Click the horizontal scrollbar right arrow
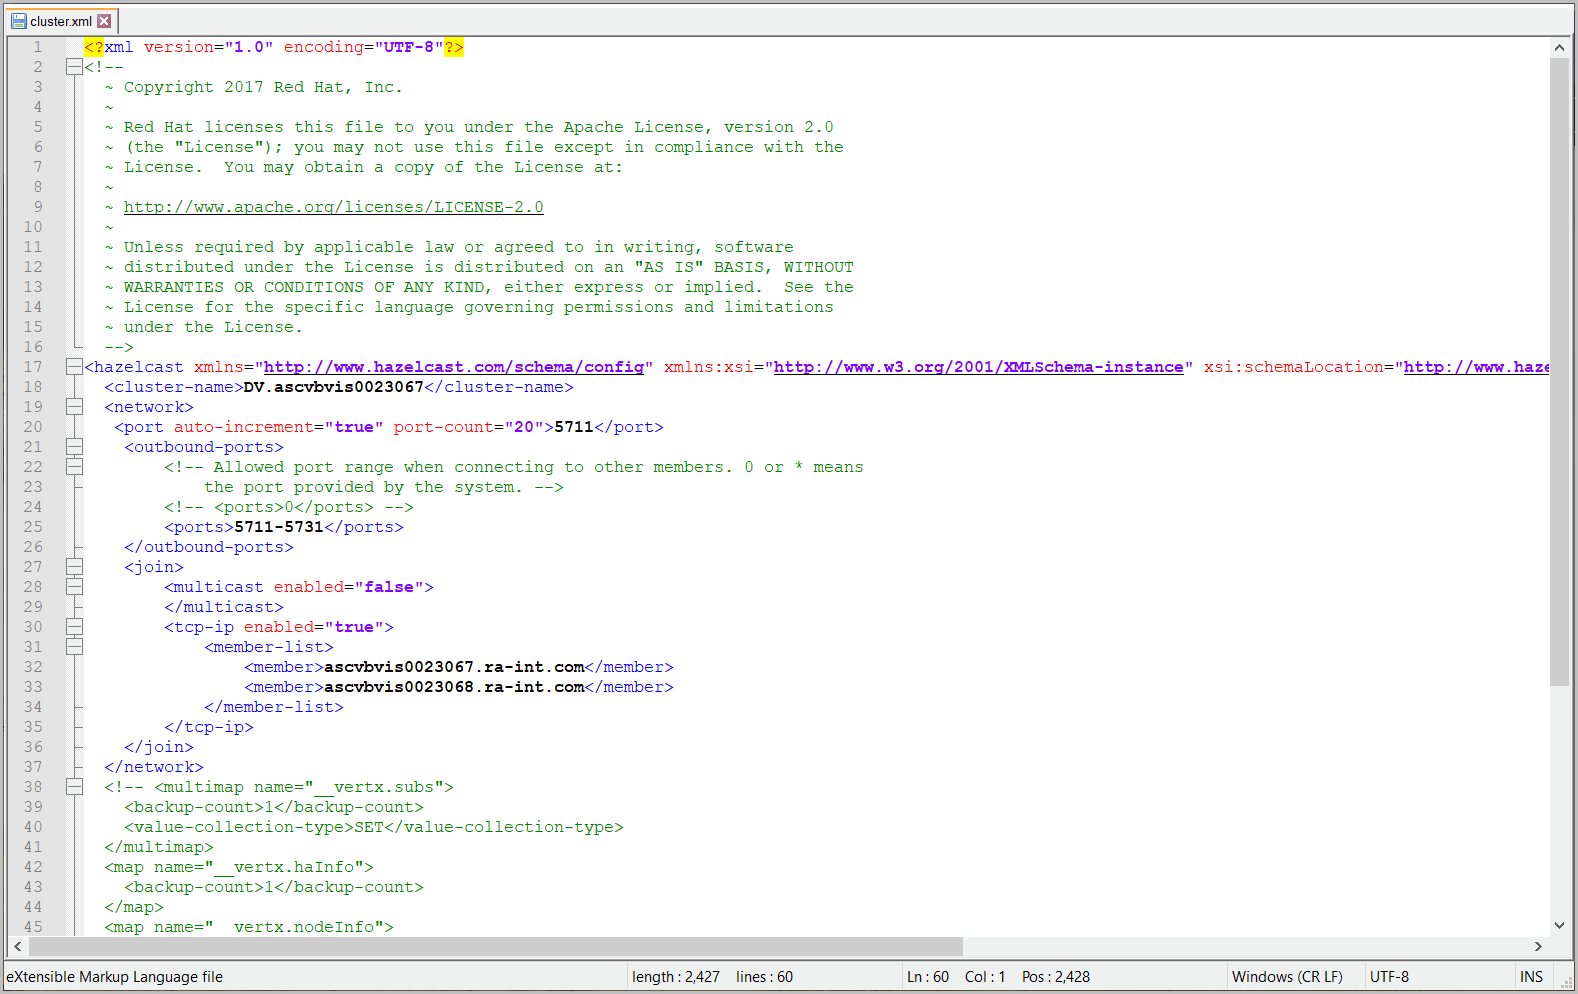 coord(1538,946)
